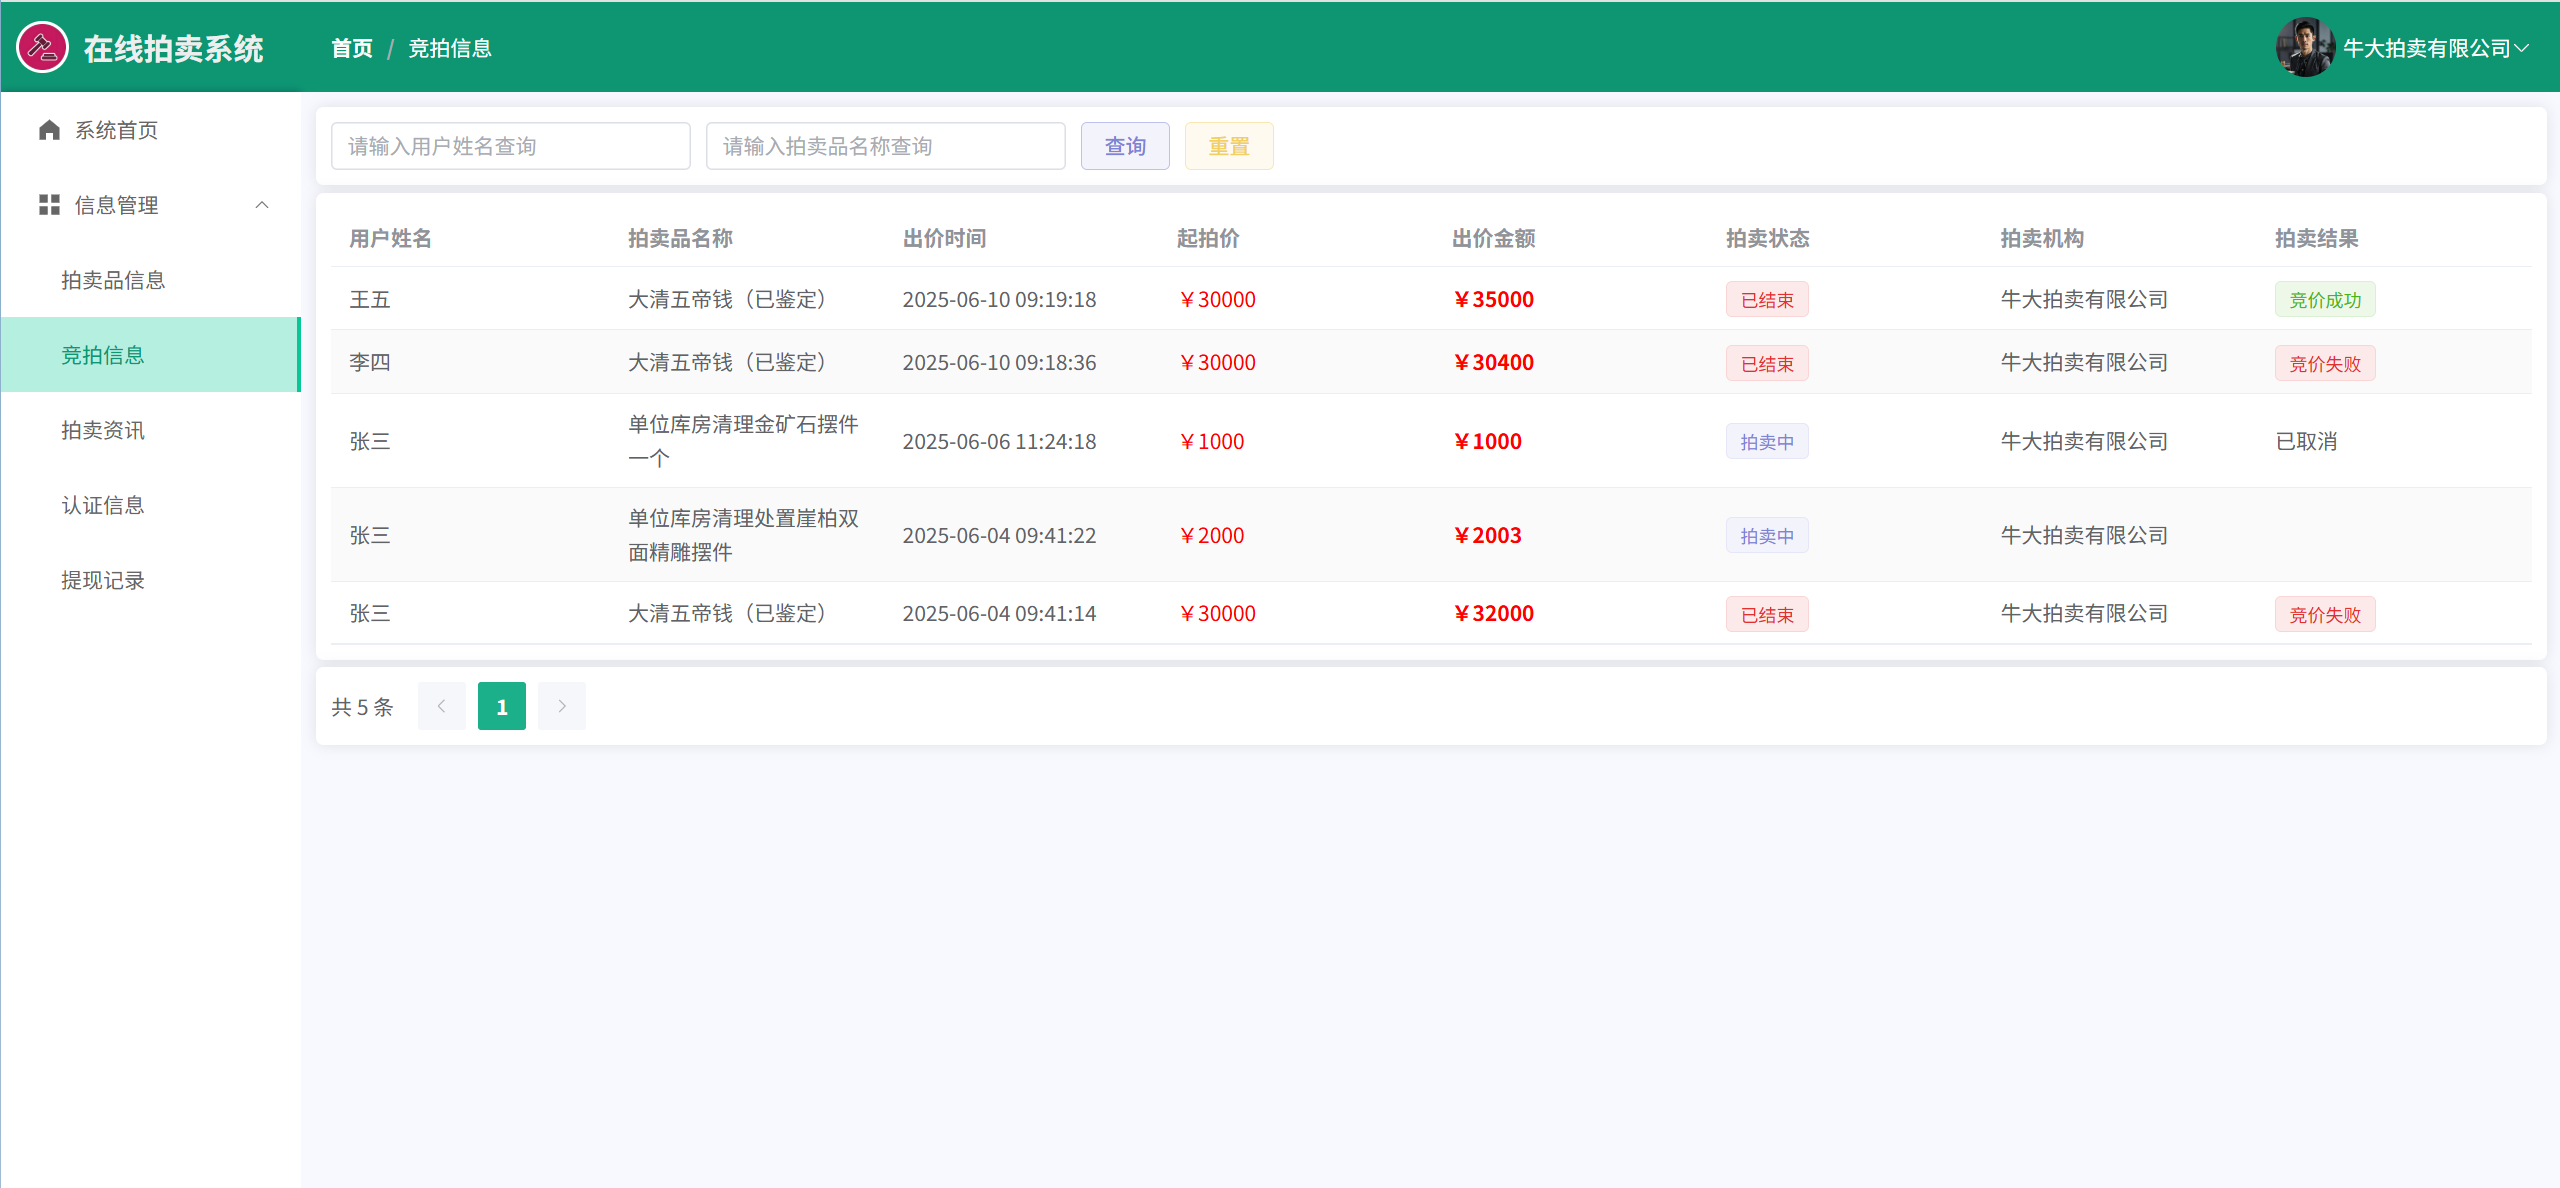The height and width of the screenshot is (1188, 2560).
Task: Click the 首页 breadcrumb link
Action: click(x=352, y=48)
